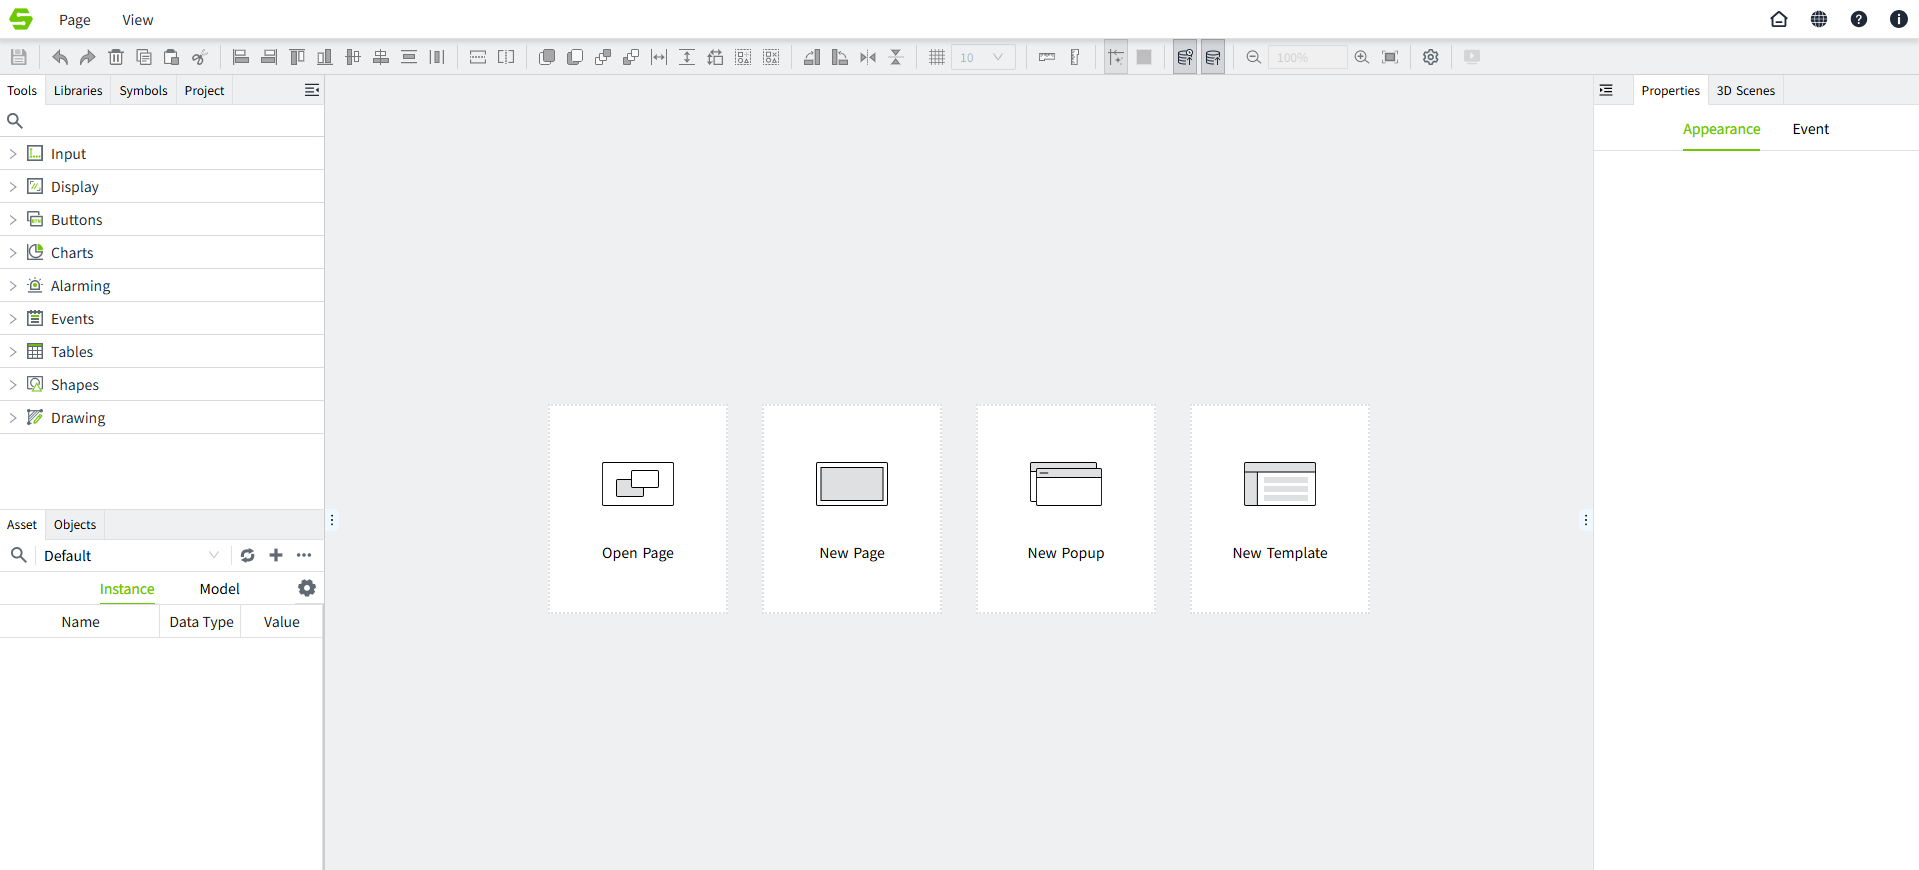Click the Tools search field

[165, 121]
